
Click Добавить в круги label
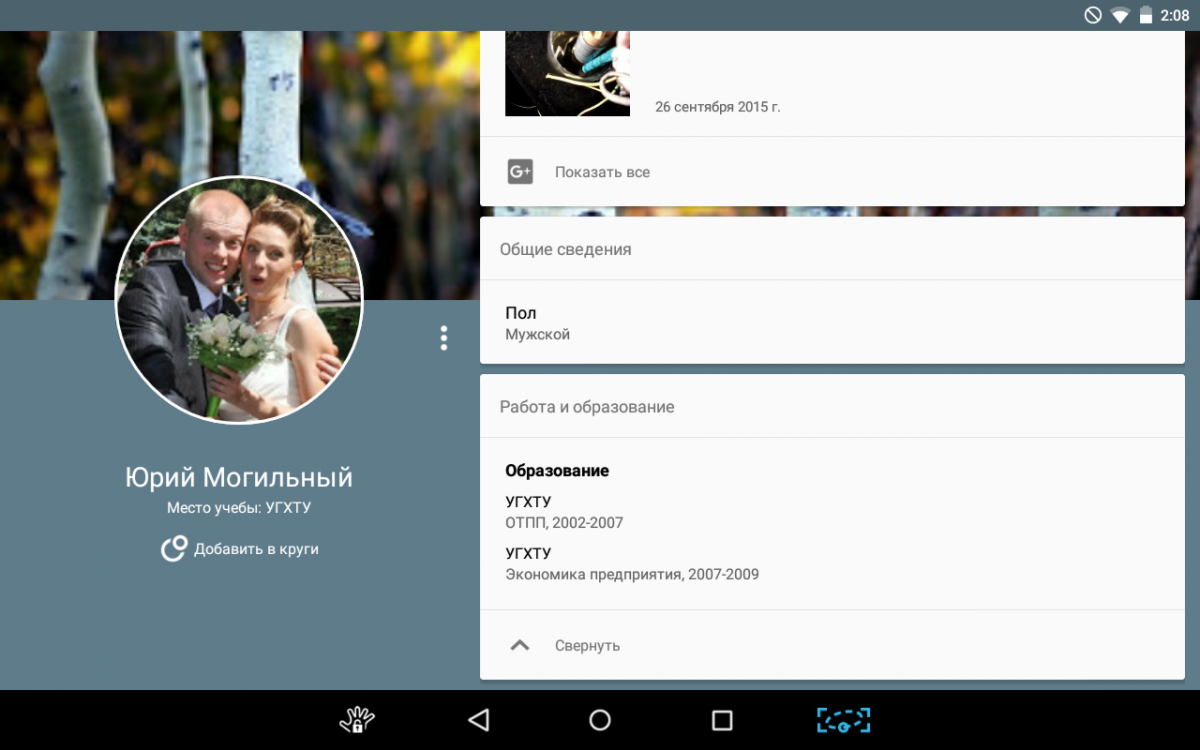point(256,549)
